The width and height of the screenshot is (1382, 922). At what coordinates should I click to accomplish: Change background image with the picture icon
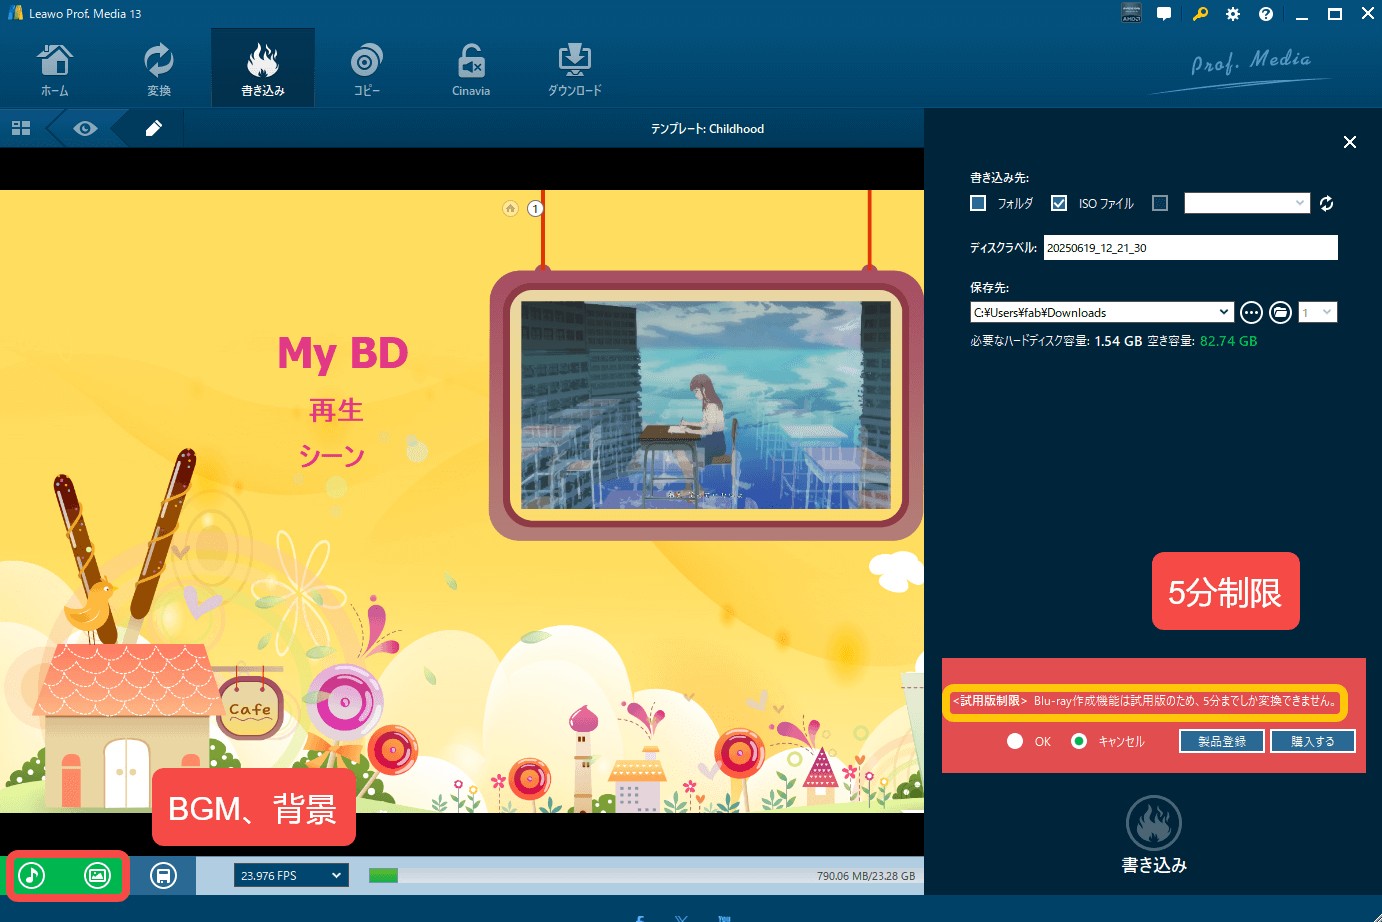tap(97, 876)
